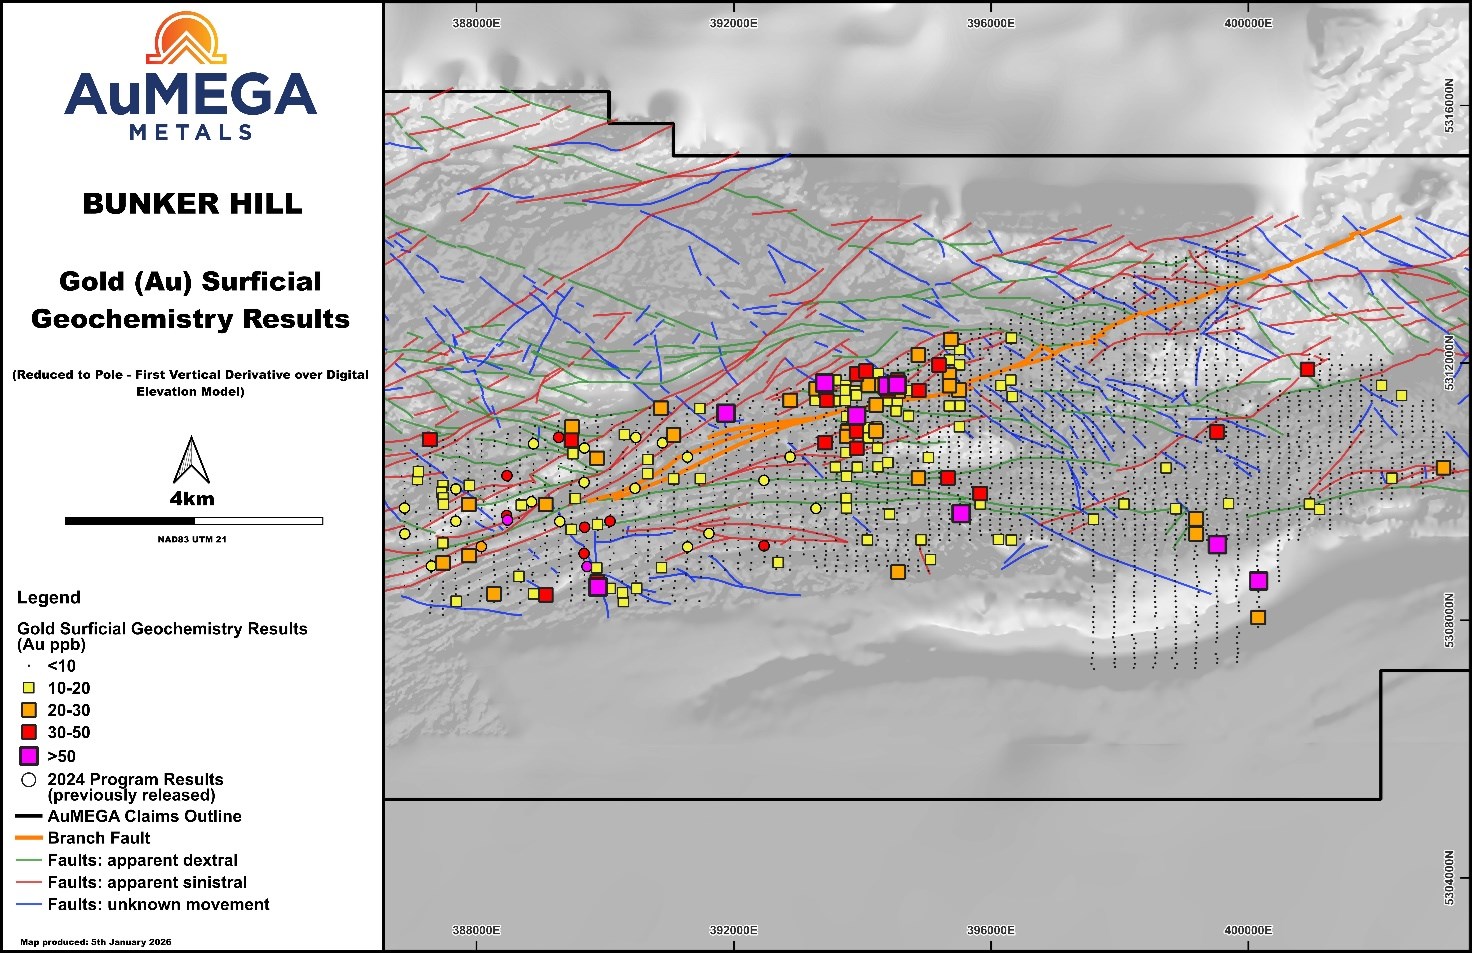1472x953 pixels.
Task: Click the black AuMEGA Claims Outline legend line
Action: point(29,816)
